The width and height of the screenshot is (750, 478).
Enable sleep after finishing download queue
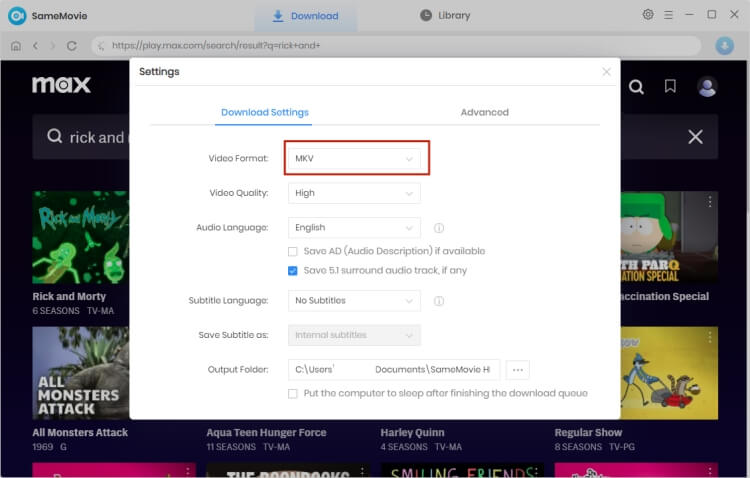293,394
